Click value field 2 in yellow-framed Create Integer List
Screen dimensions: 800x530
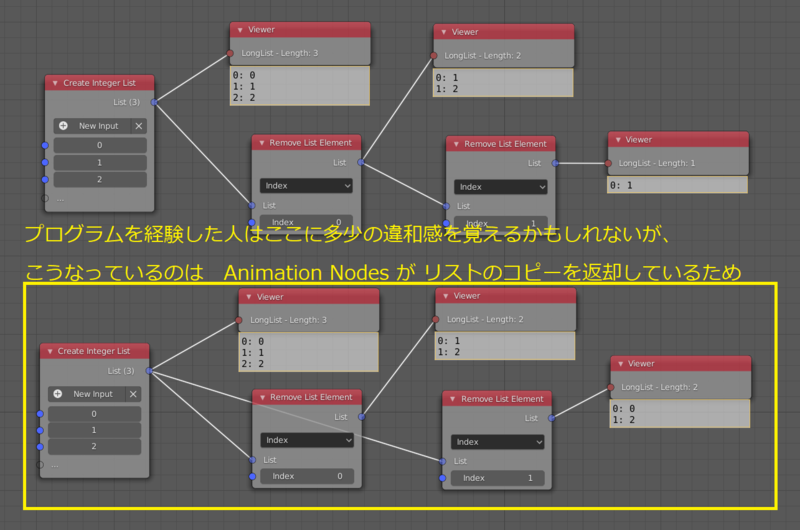click(94, 446)
